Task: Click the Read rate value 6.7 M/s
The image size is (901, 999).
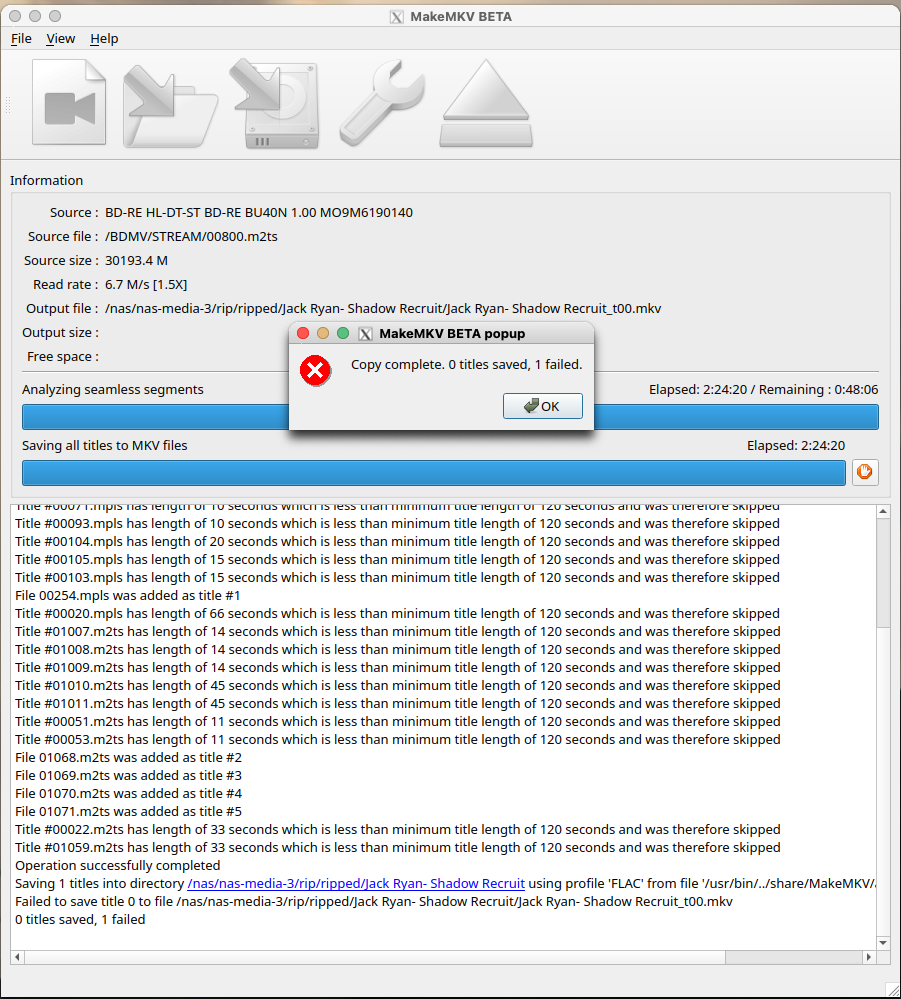Action: click(x=146, y=285)
